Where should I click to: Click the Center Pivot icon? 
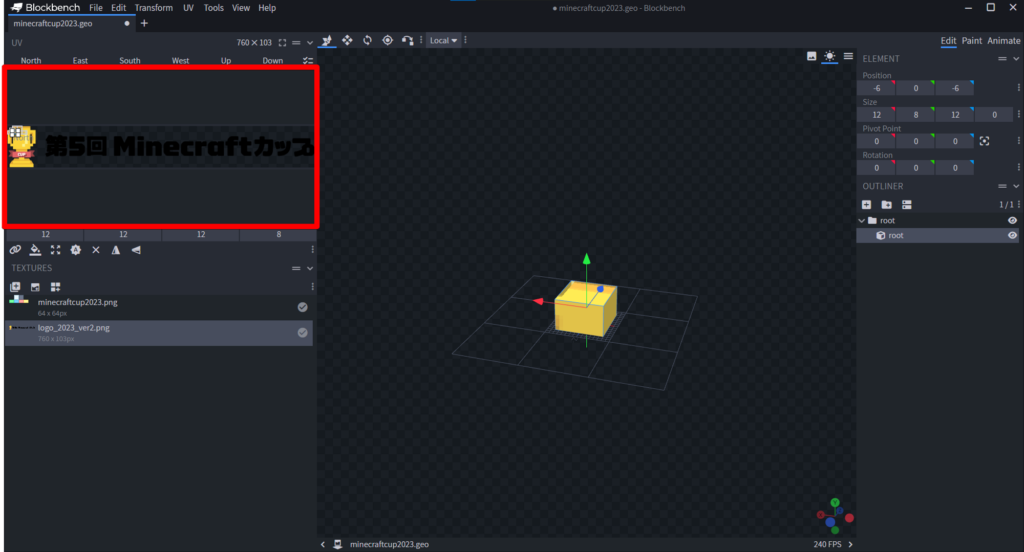(x=984, y=141)
